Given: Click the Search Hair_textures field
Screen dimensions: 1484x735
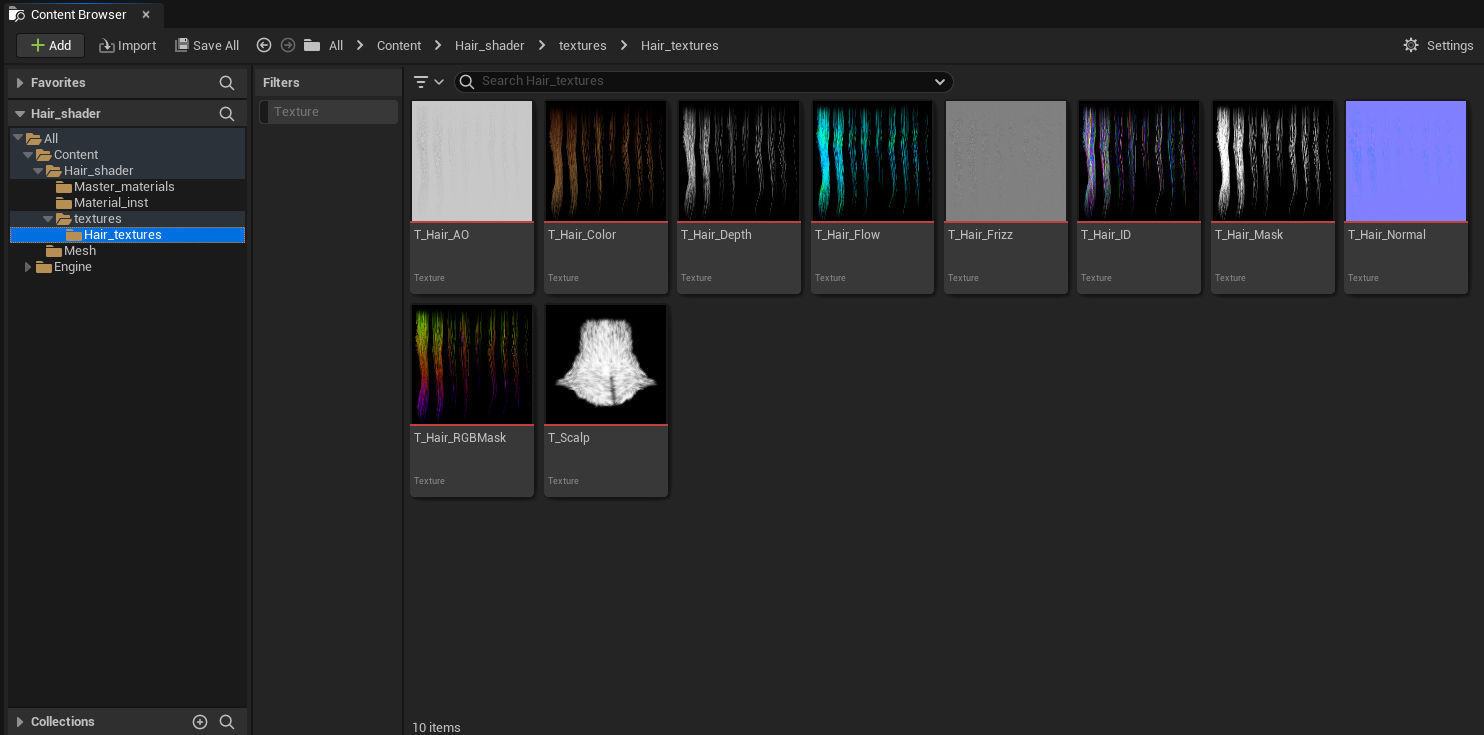Looking at the screenshot, I should pos(704,81).
